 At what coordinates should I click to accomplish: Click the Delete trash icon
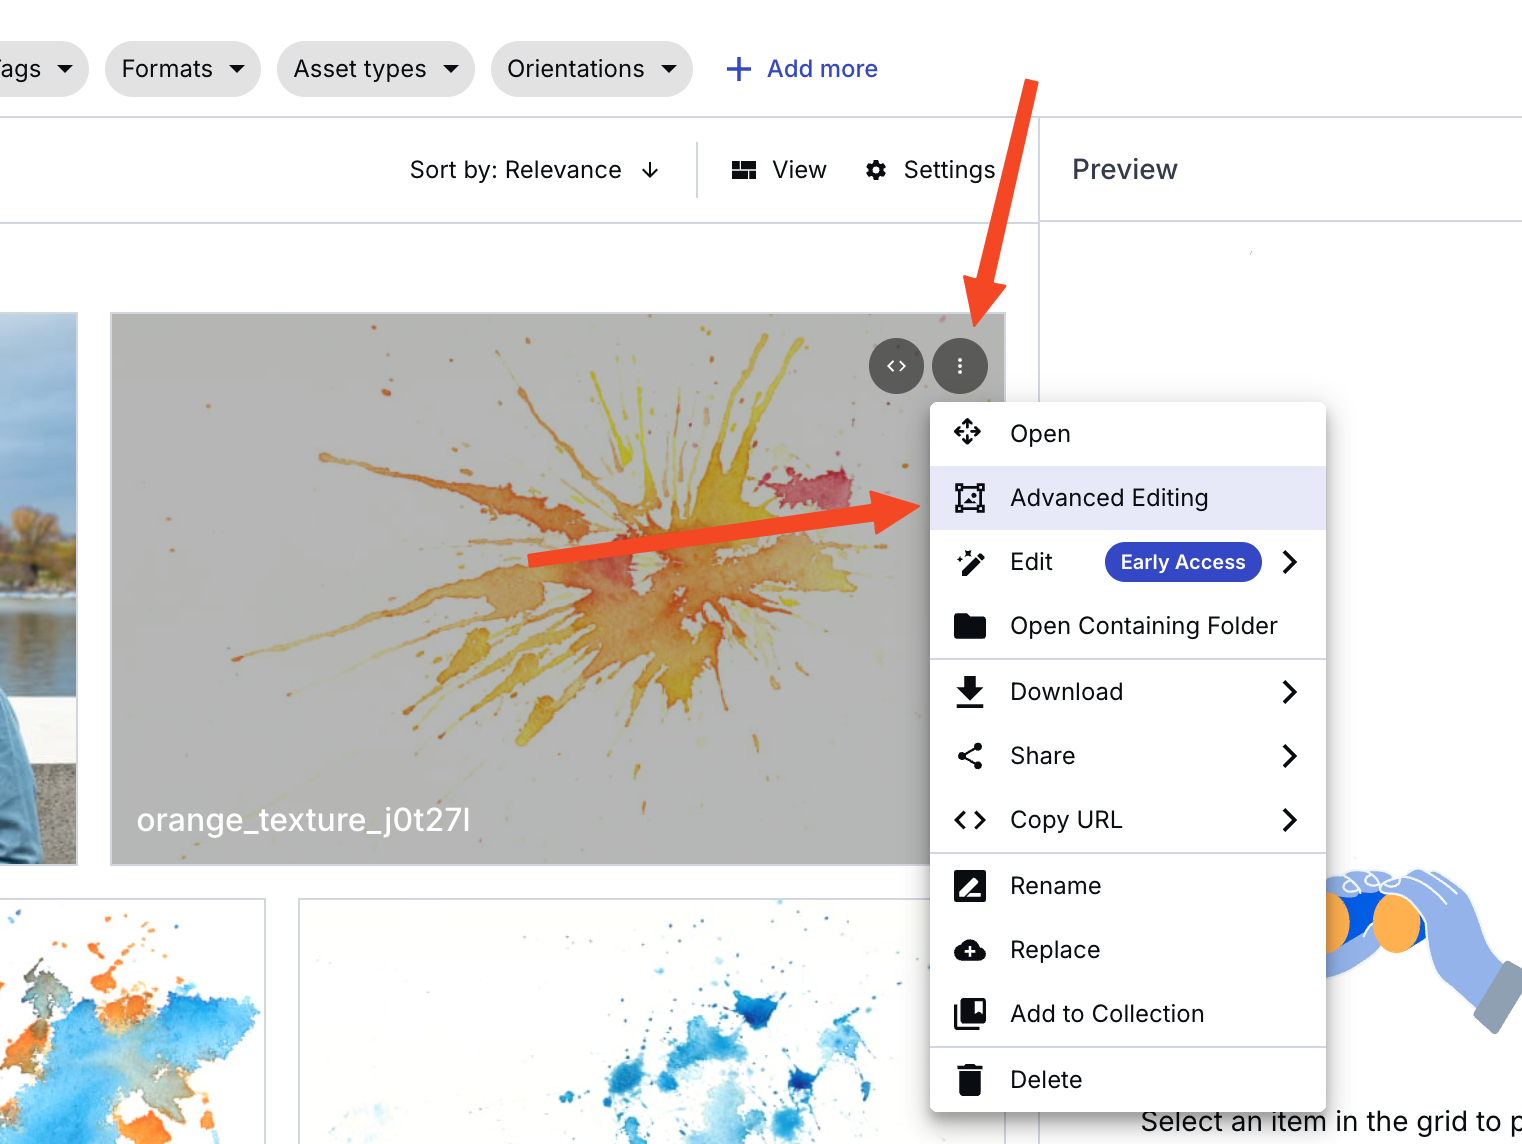tap(969, 1080)
